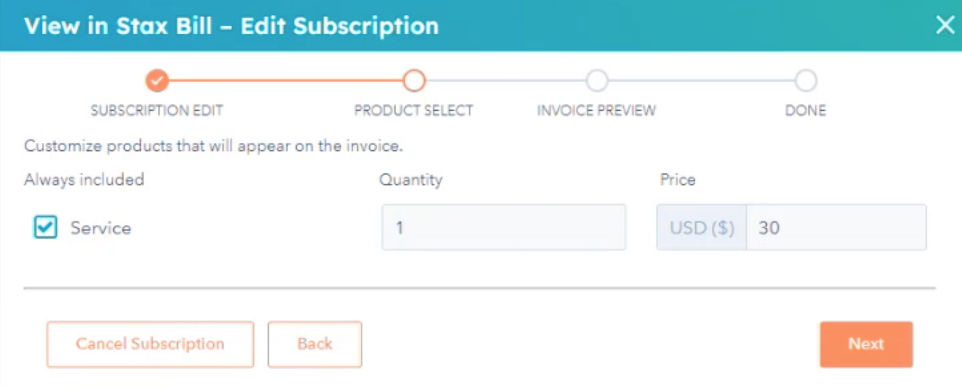The image size is (962, 388).
Task: Click the USD ($) currency prefix
Action: [x=702, y=227]
